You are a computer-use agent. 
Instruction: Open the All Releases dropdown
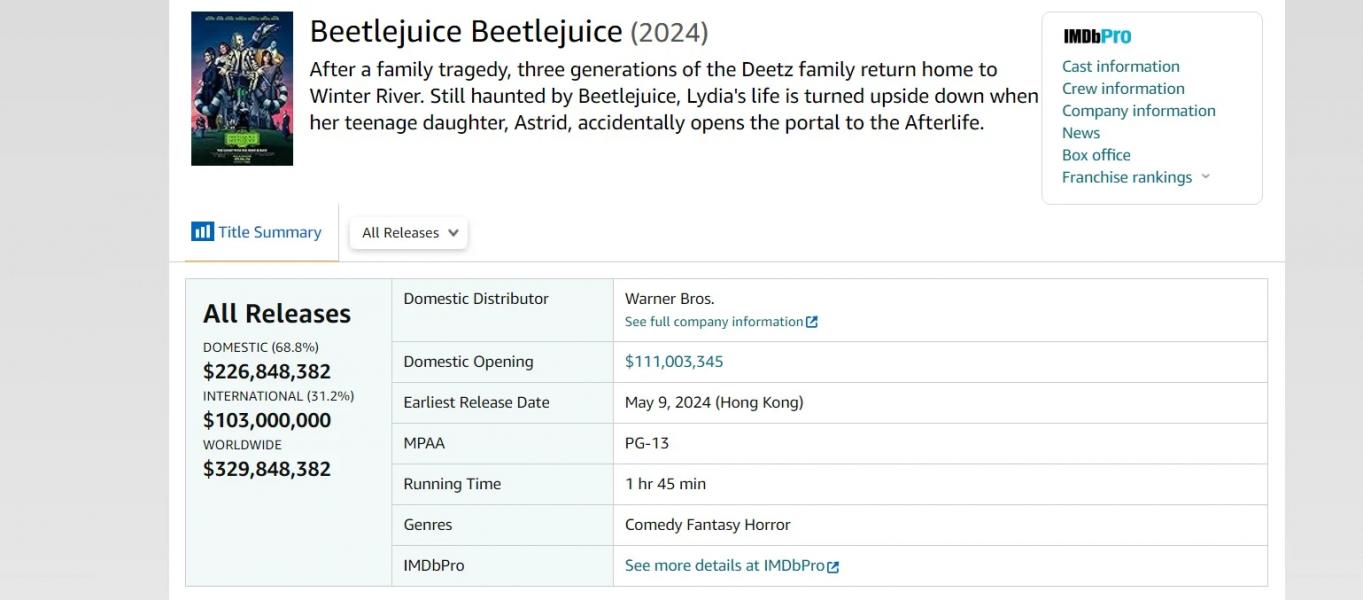tap(409, 233)
